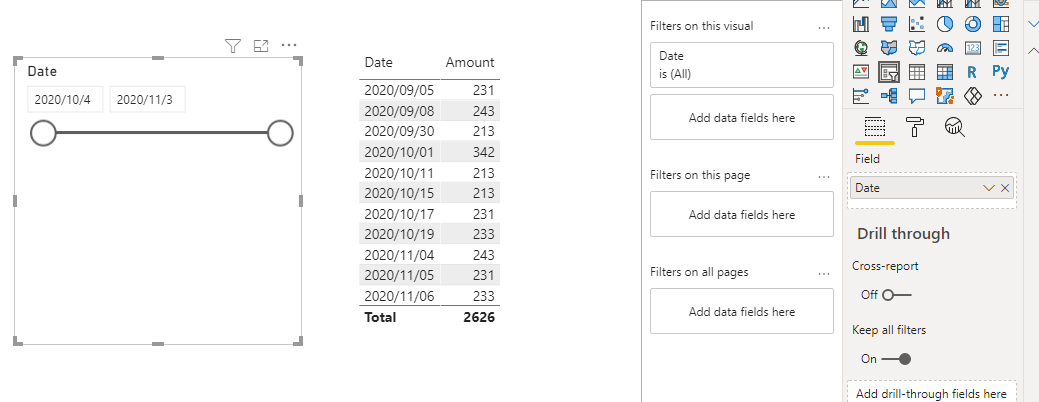Click Add data fields under this page
The width and height of the screenshot is (1039, 402).
[741, 214]
